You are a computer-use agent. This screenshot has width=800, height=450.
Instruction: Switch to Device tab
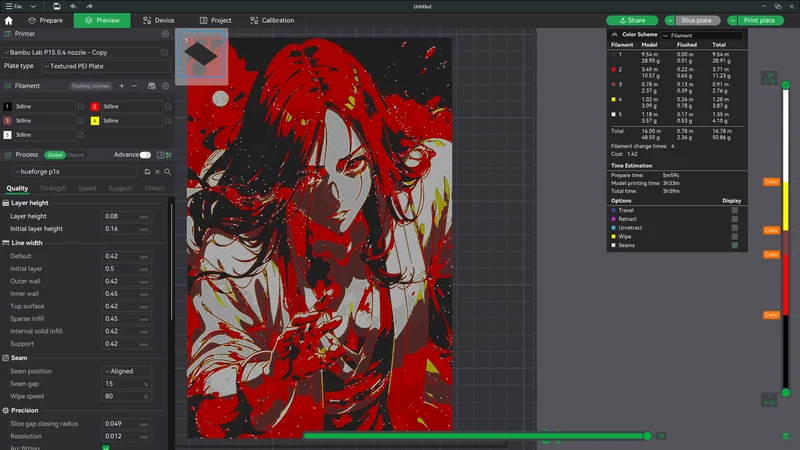point(159,20)
